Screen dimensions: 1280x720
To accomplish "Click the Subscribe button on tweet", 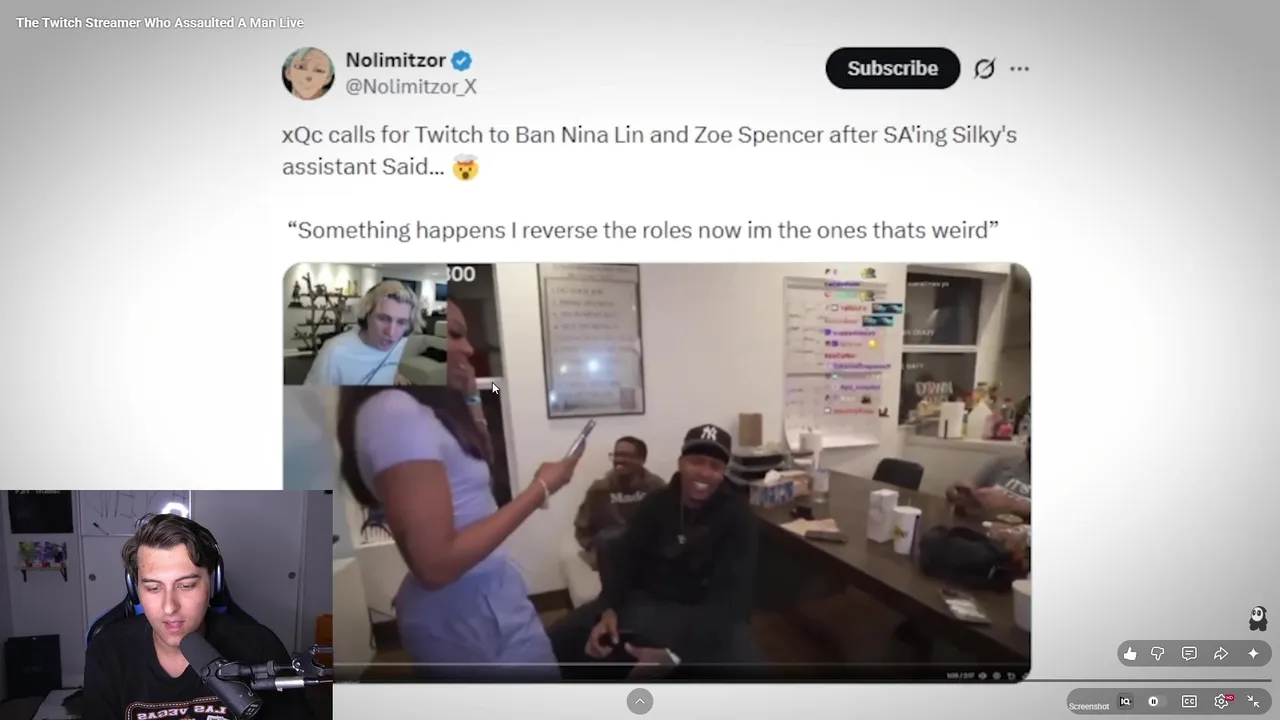I will coord(892,68).
